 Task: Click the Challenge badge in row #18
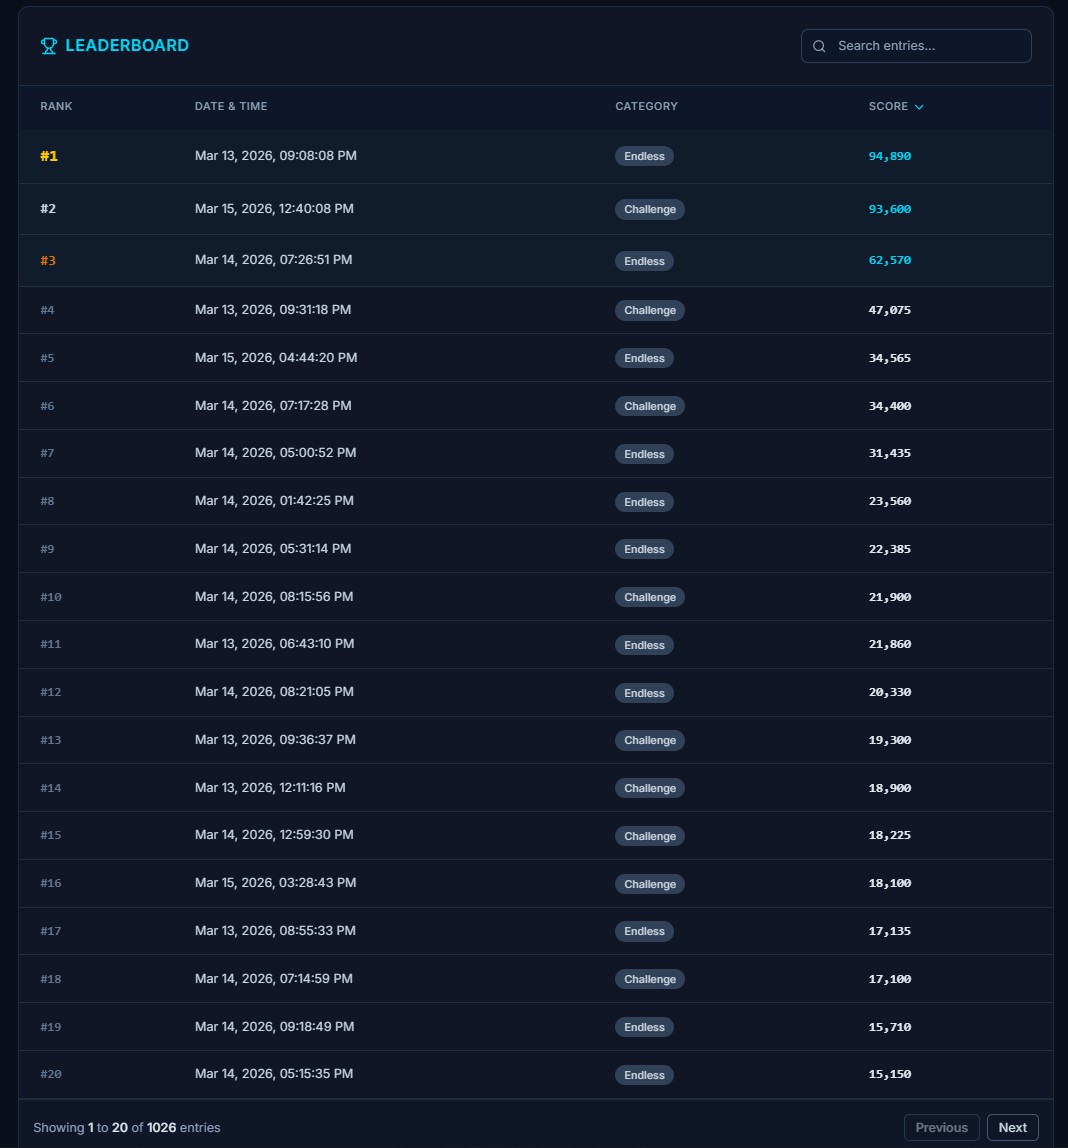coord(650,980)
